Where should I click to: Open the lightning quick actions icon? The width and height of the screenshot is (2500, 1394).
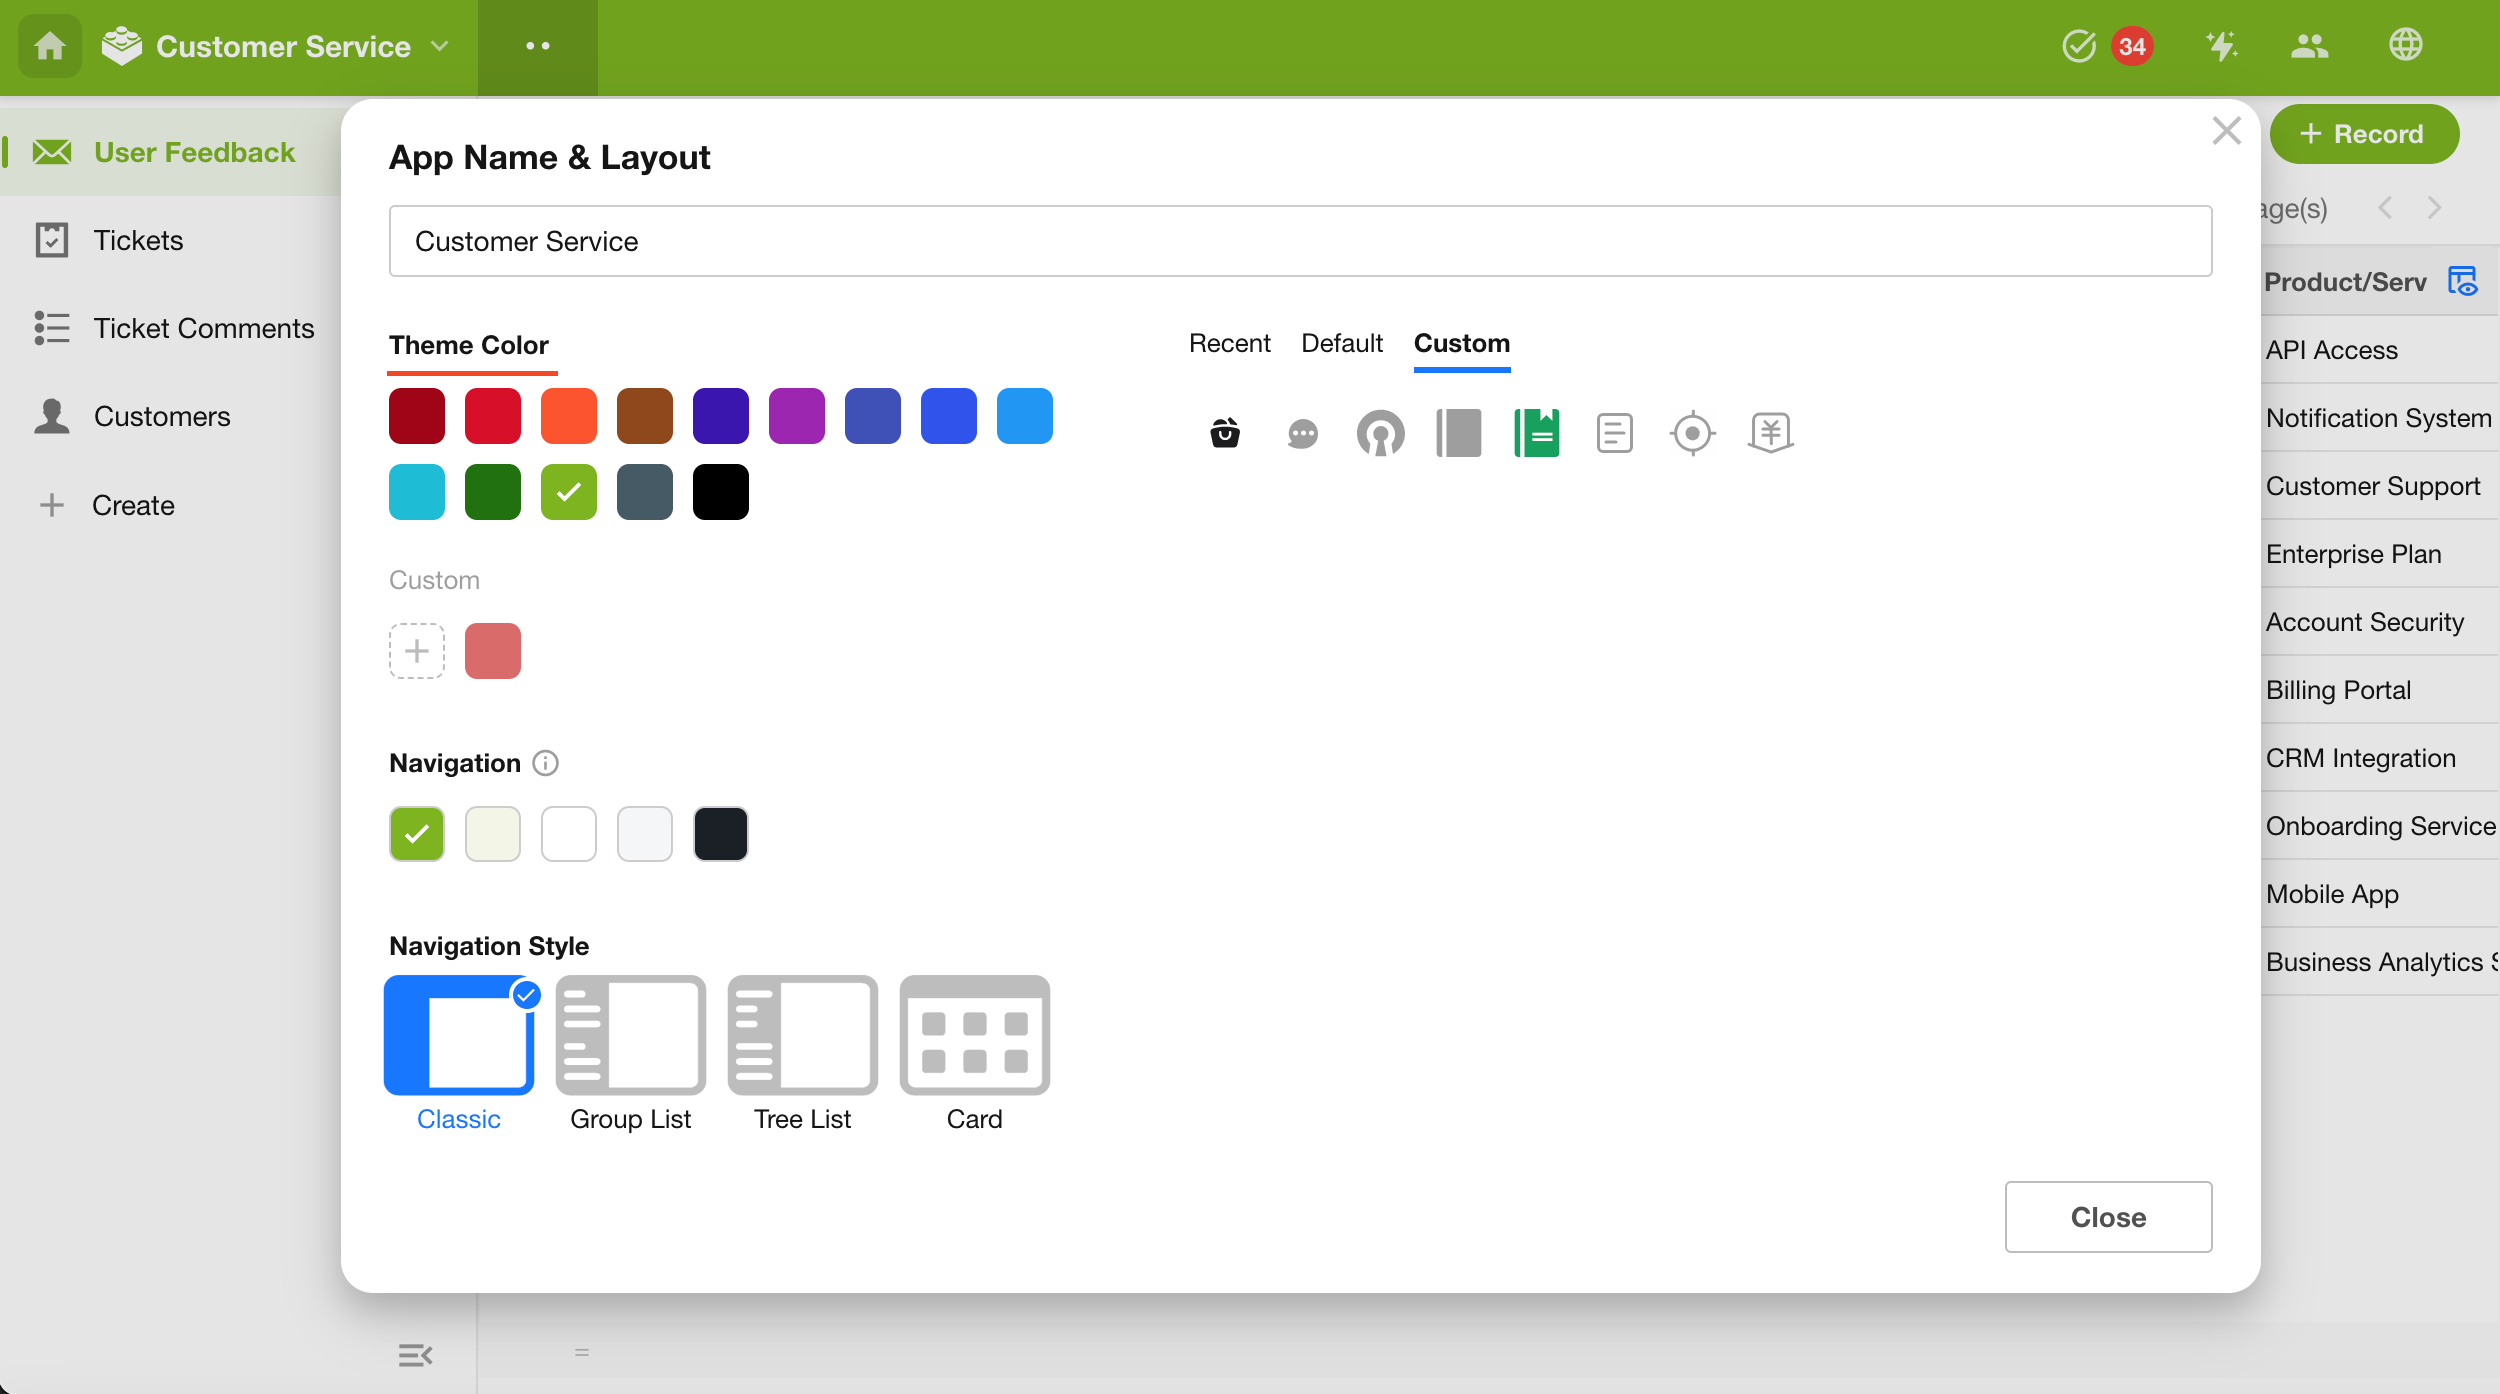coord(2221,46)
